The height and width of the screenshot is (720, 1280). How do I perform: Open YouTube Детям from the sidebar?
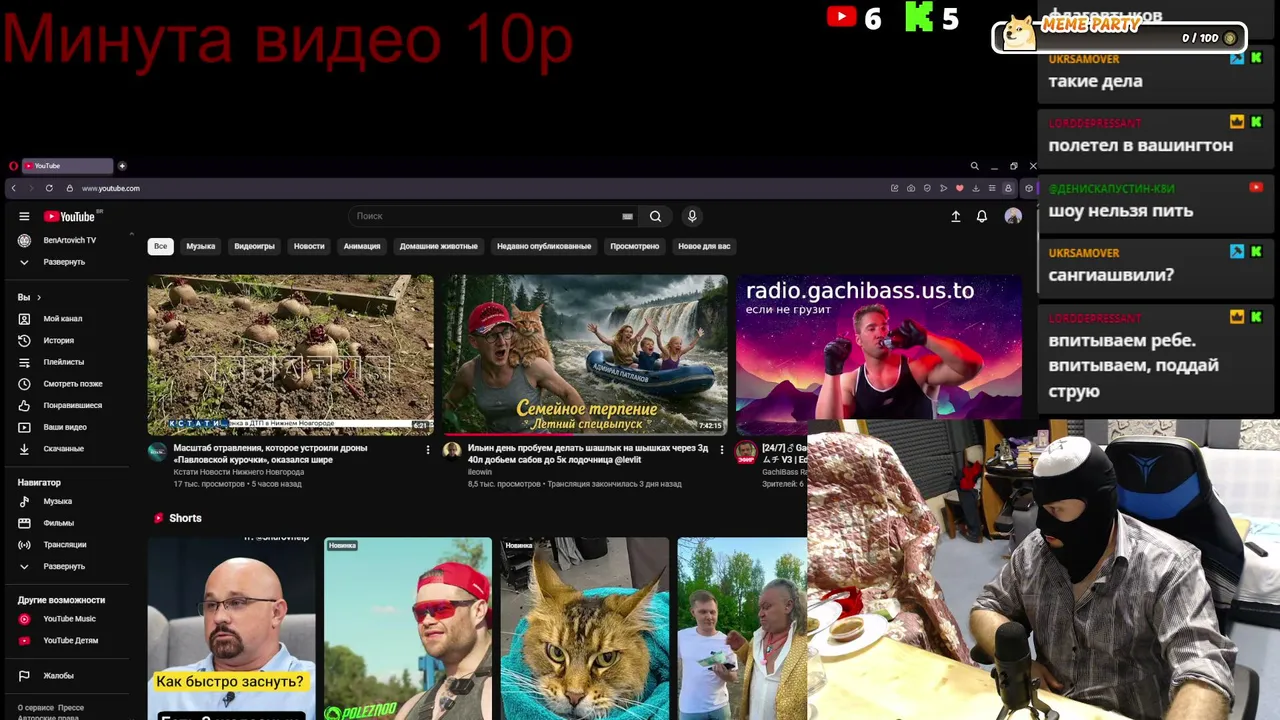pyautogui.click(x=72, y=641)
